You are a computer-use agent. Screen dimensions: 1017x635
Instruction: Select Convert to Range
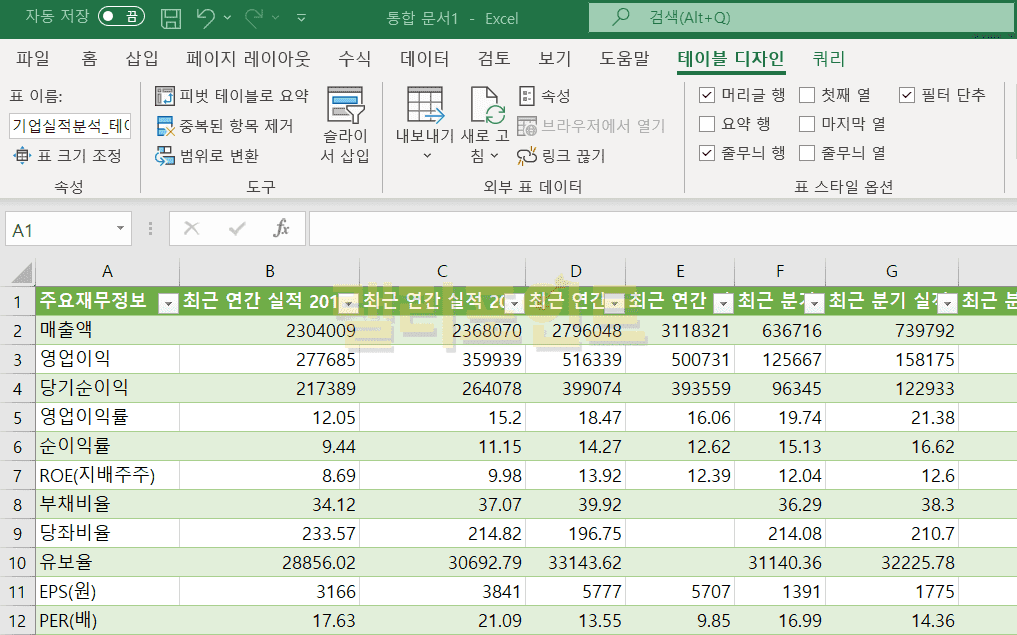tap(206, 156)
